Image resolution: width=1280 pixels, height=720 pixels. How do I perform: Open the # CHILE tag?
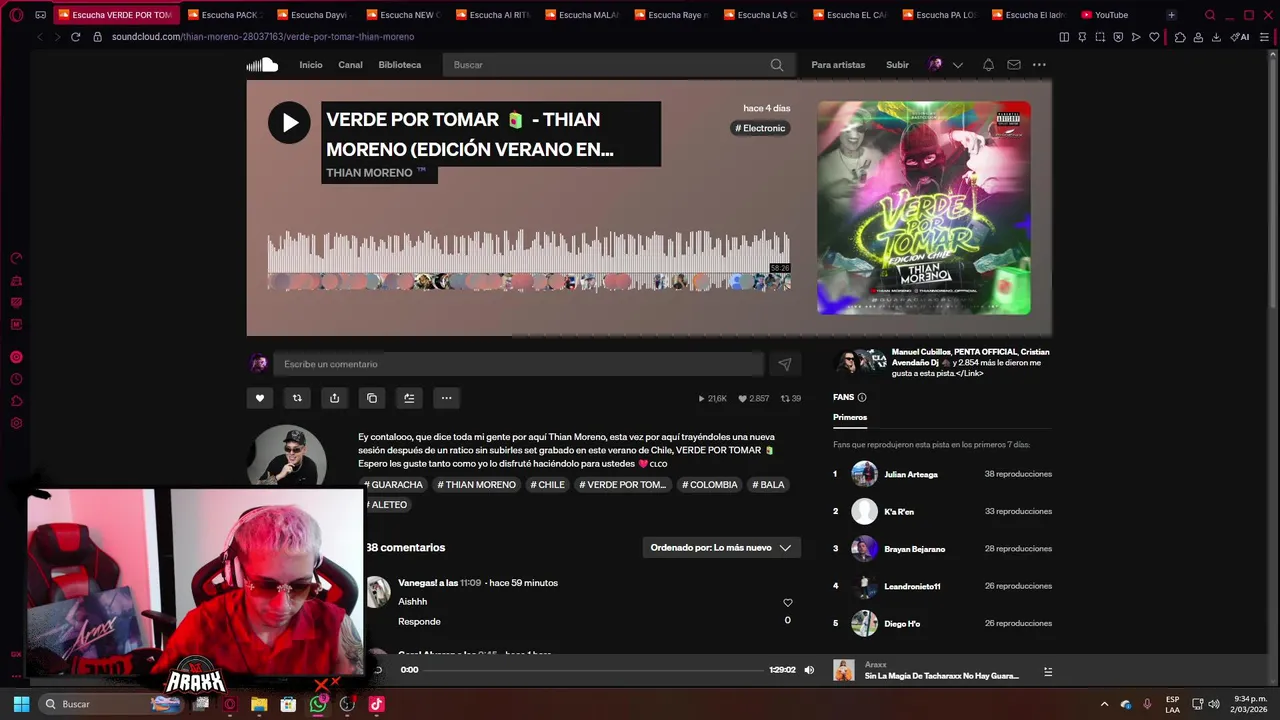[x=548, y=485]
